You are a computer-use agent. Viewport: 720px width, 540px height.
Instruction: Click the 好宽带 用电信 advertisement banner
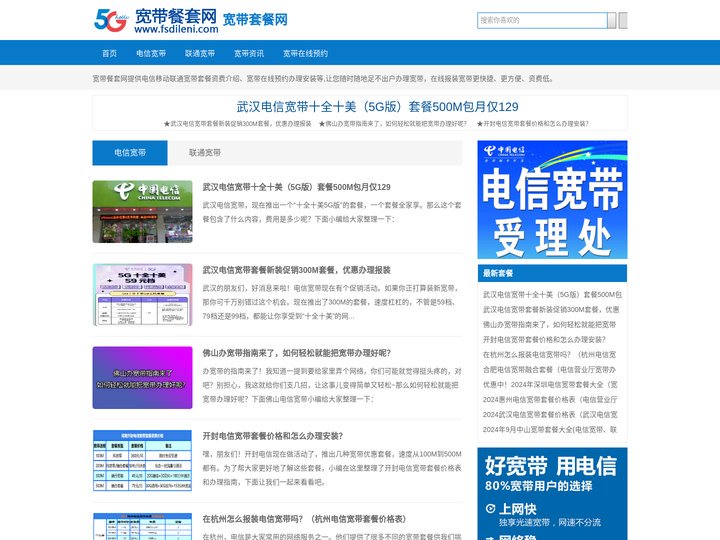(552, 494)
